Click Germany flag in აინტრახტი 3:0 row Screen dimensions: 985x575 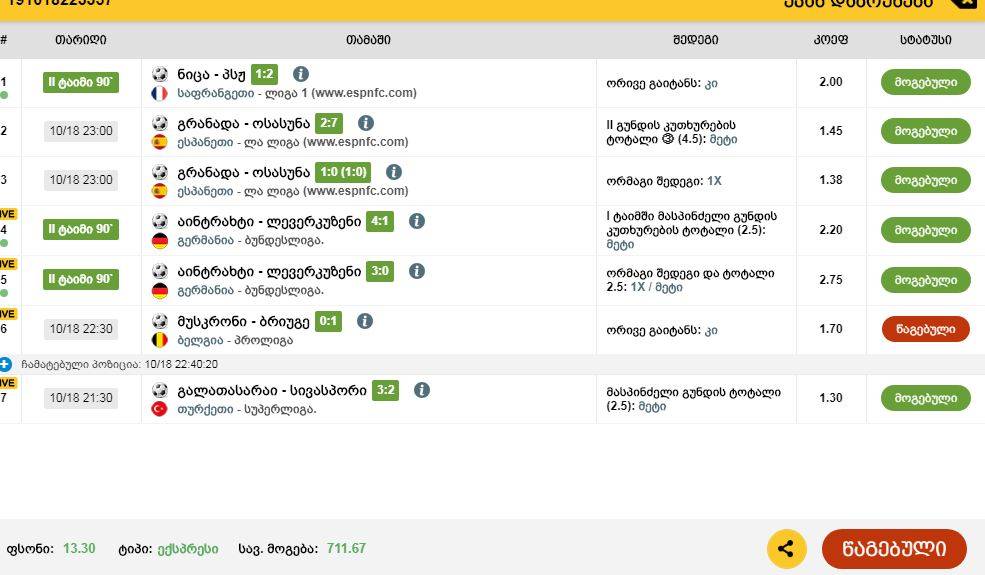click(160, 291)
